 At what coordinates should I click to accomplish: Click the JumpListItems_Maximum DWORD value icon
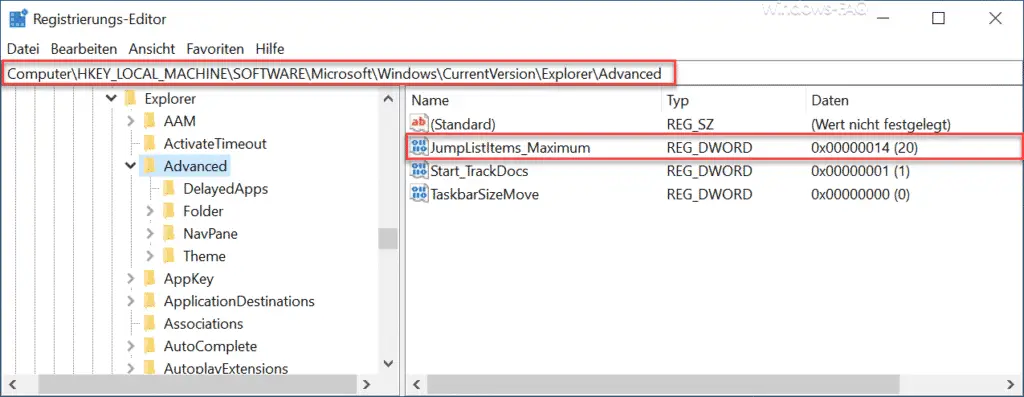point(419,148)
